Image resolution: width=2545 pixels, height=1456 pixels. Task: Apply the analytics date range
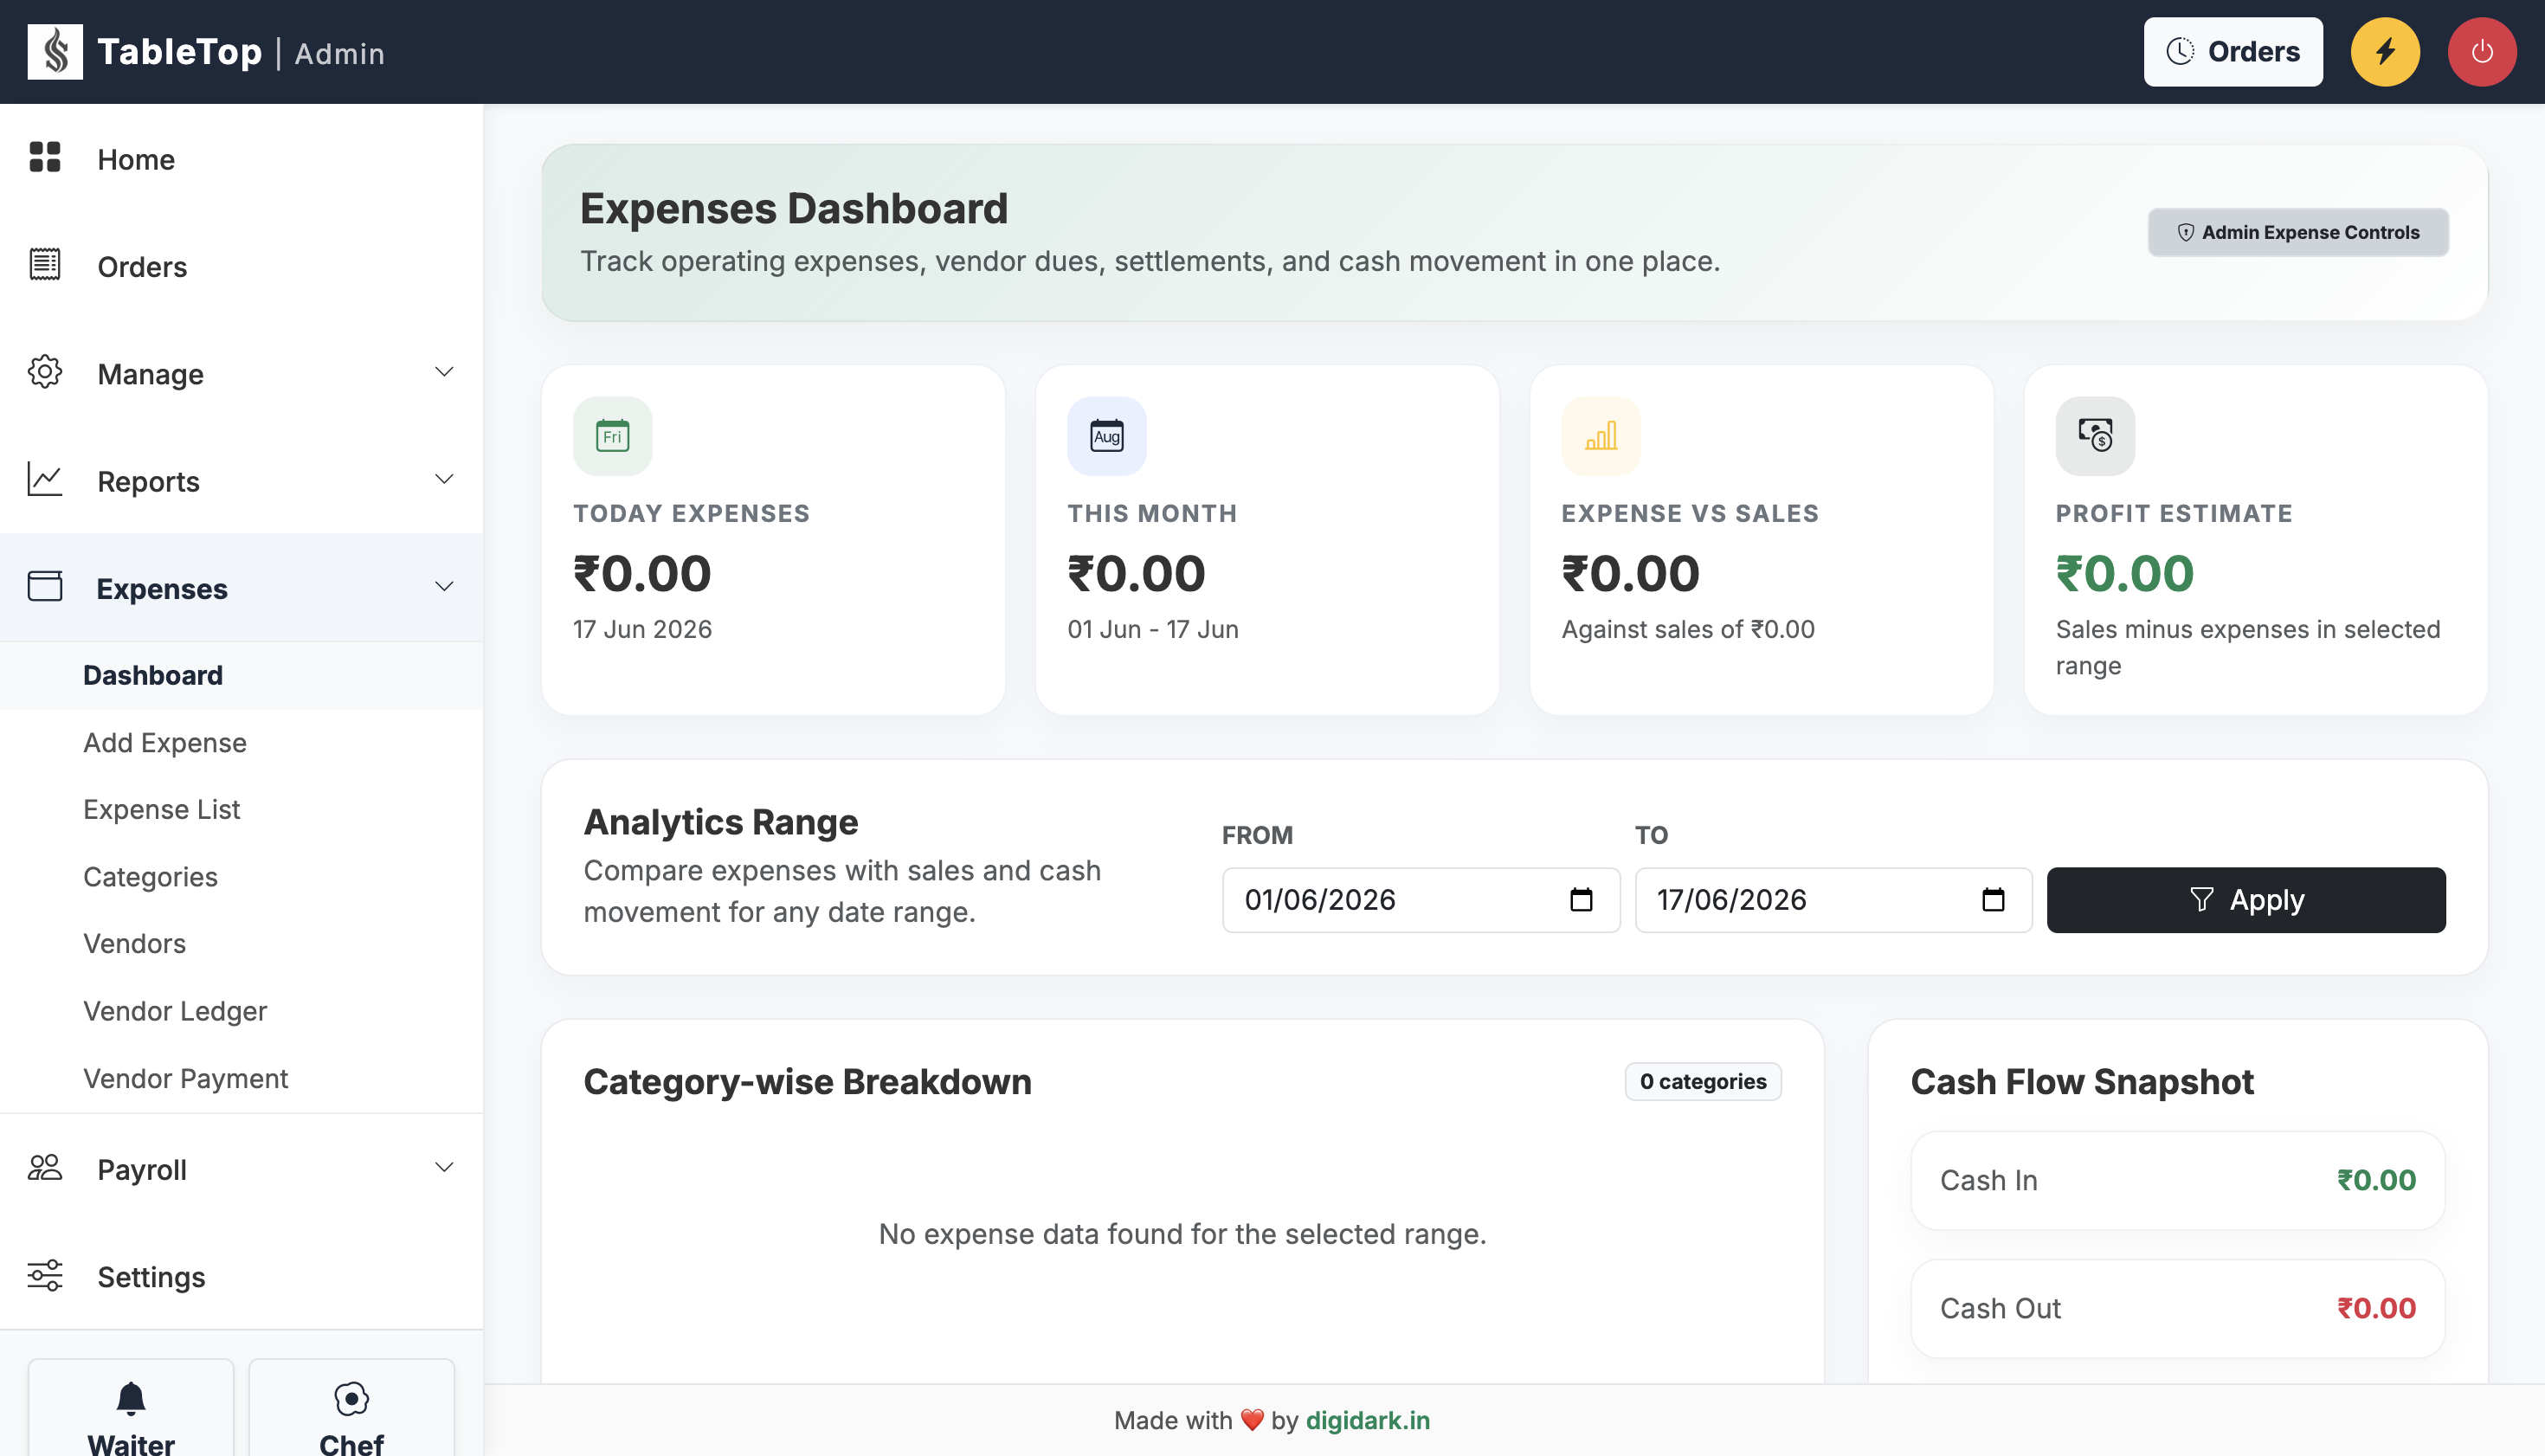tap(2246, 900)
